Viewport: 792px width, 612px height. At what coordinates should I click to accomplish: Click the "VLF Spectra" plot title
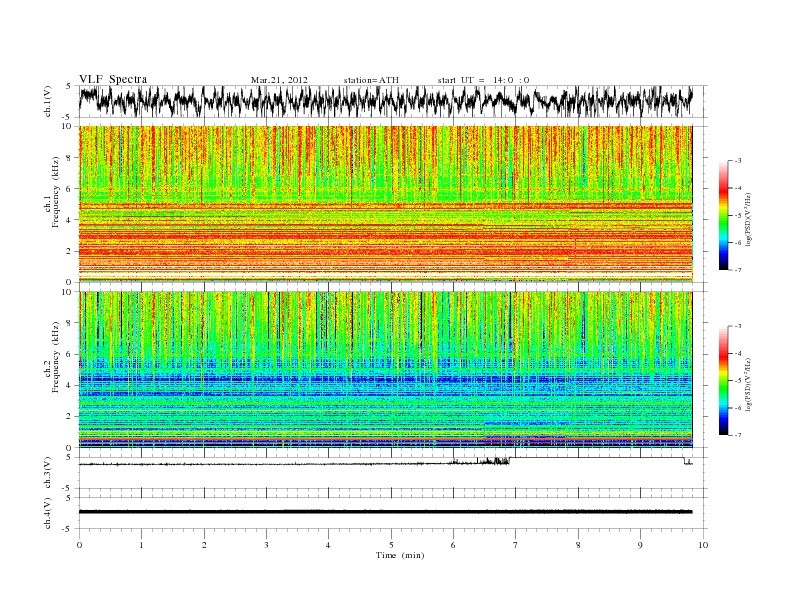click(x=113, y=79)
